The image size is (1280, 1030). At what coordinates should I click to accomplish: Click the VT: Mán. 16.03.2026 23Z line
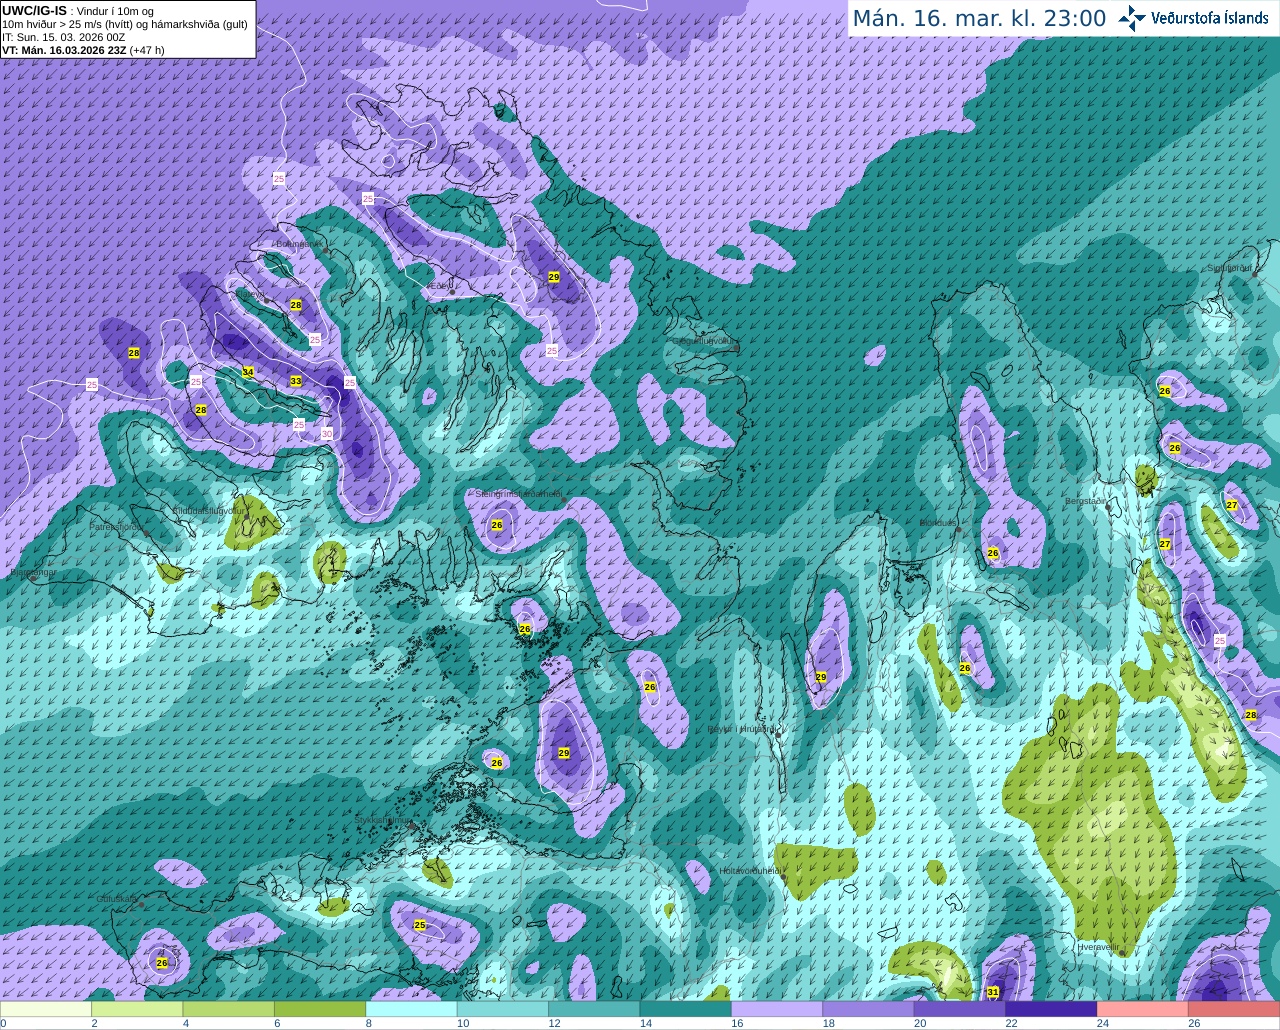83,50
